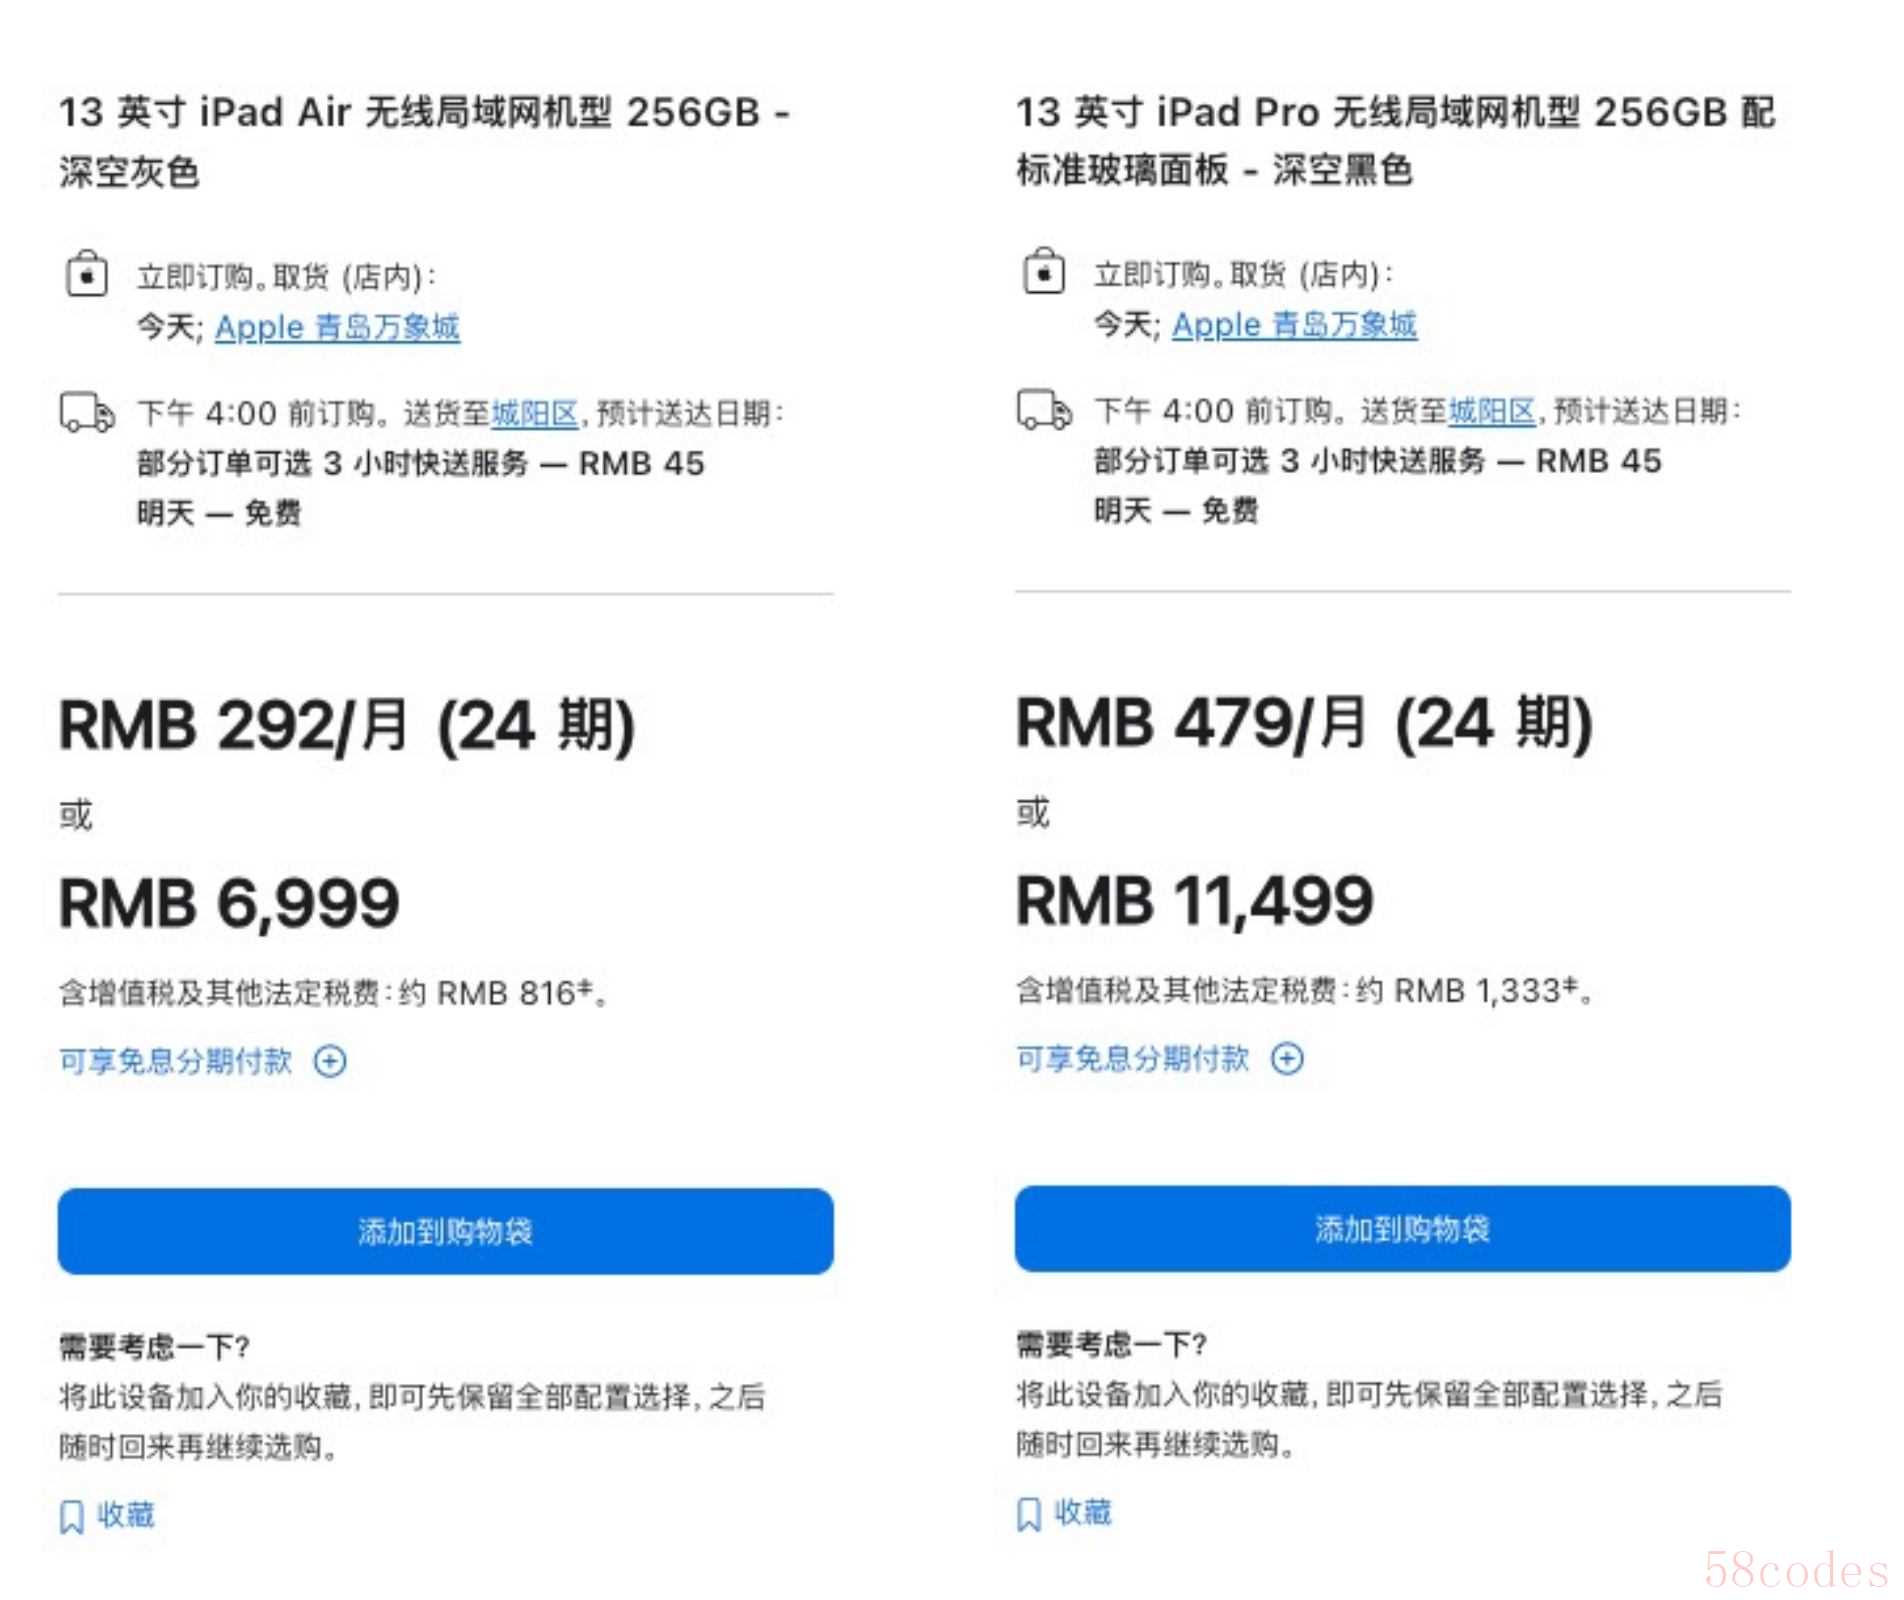Viewport: 1904px width, 1600px height.
Task: Add the iPad Pro to shopping bag
Action: [x=1402, y=1229]
